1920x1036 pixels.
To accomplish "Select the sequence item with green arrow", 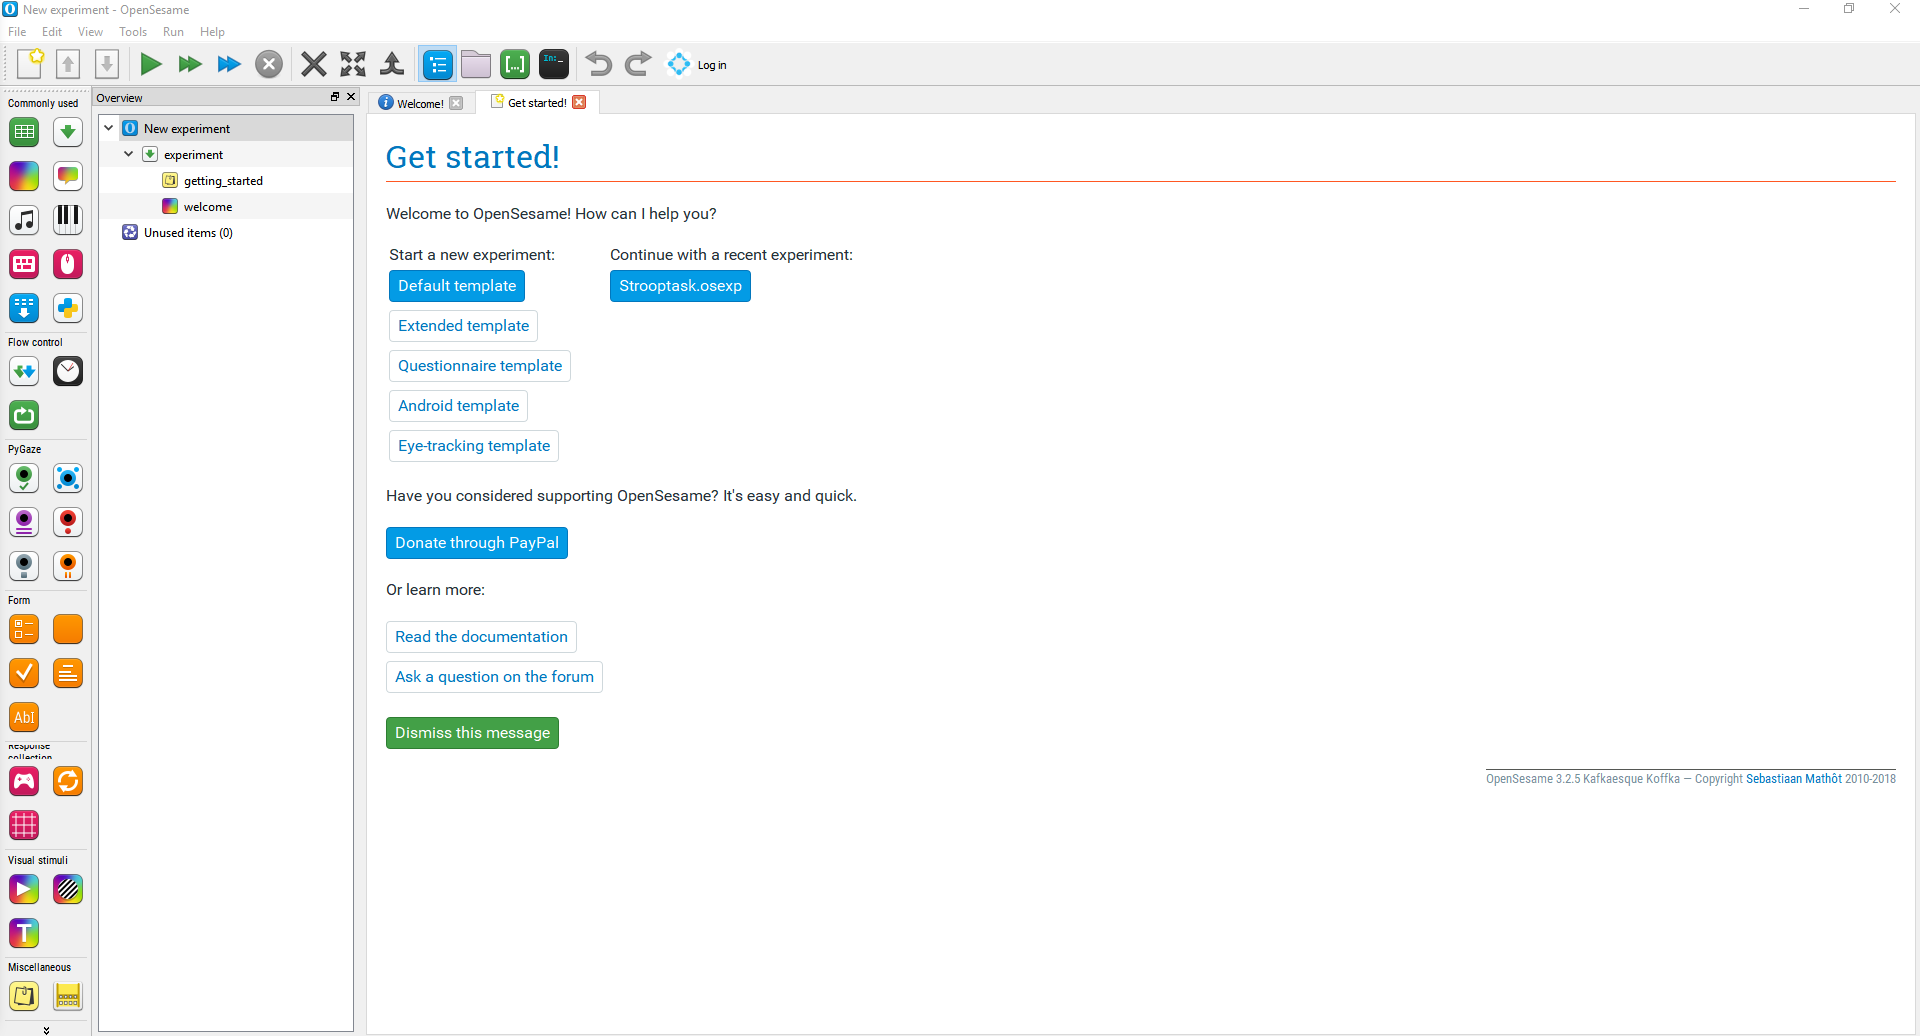I will [68, 132].
